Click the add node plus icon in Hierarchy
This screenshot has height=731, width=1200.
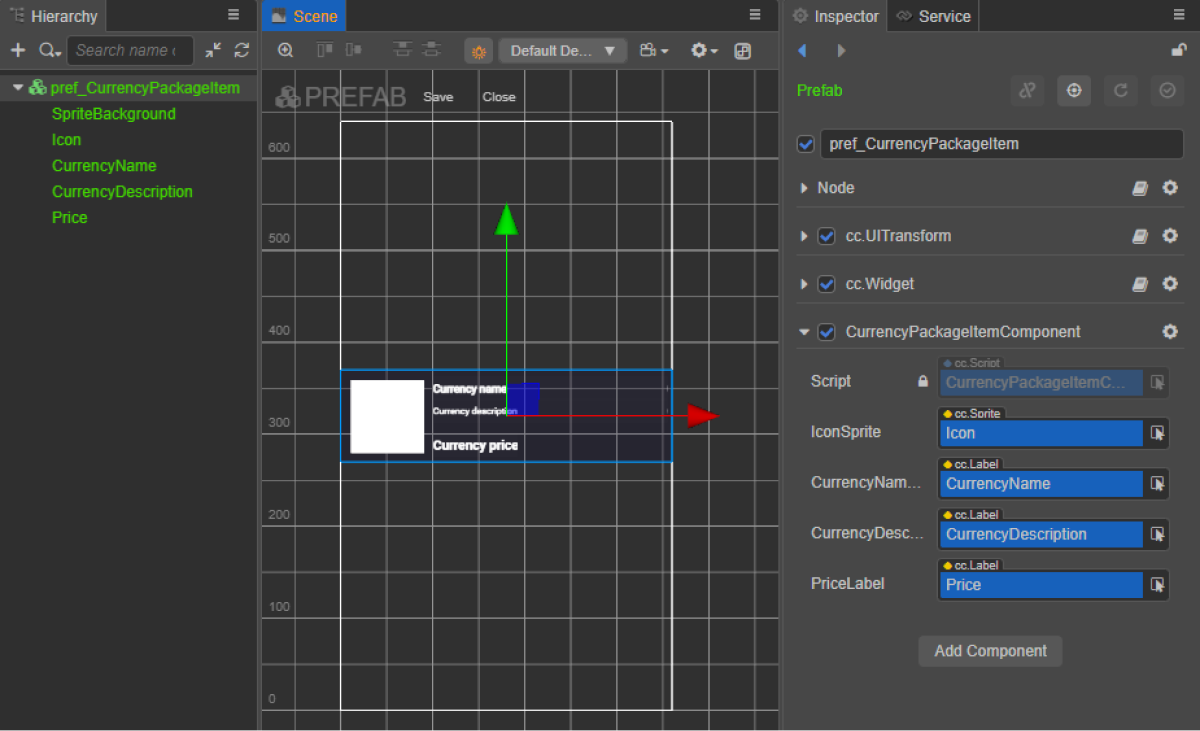pos(18,50)
